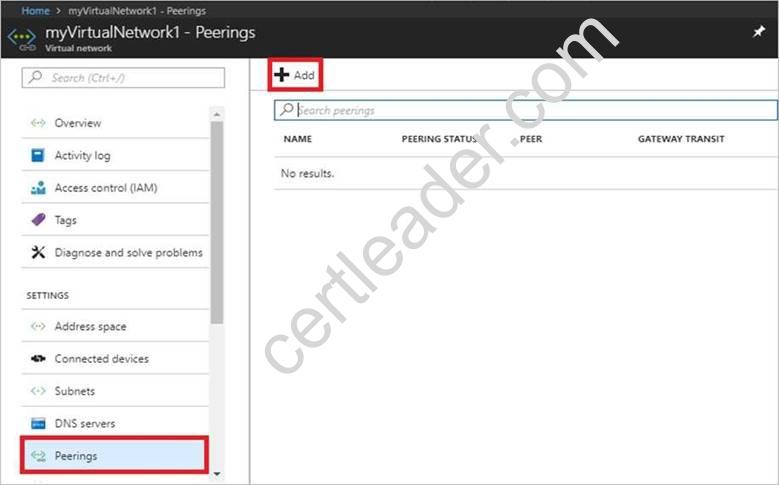
Task: Sort by NAME column header
Action: point(298,139)
